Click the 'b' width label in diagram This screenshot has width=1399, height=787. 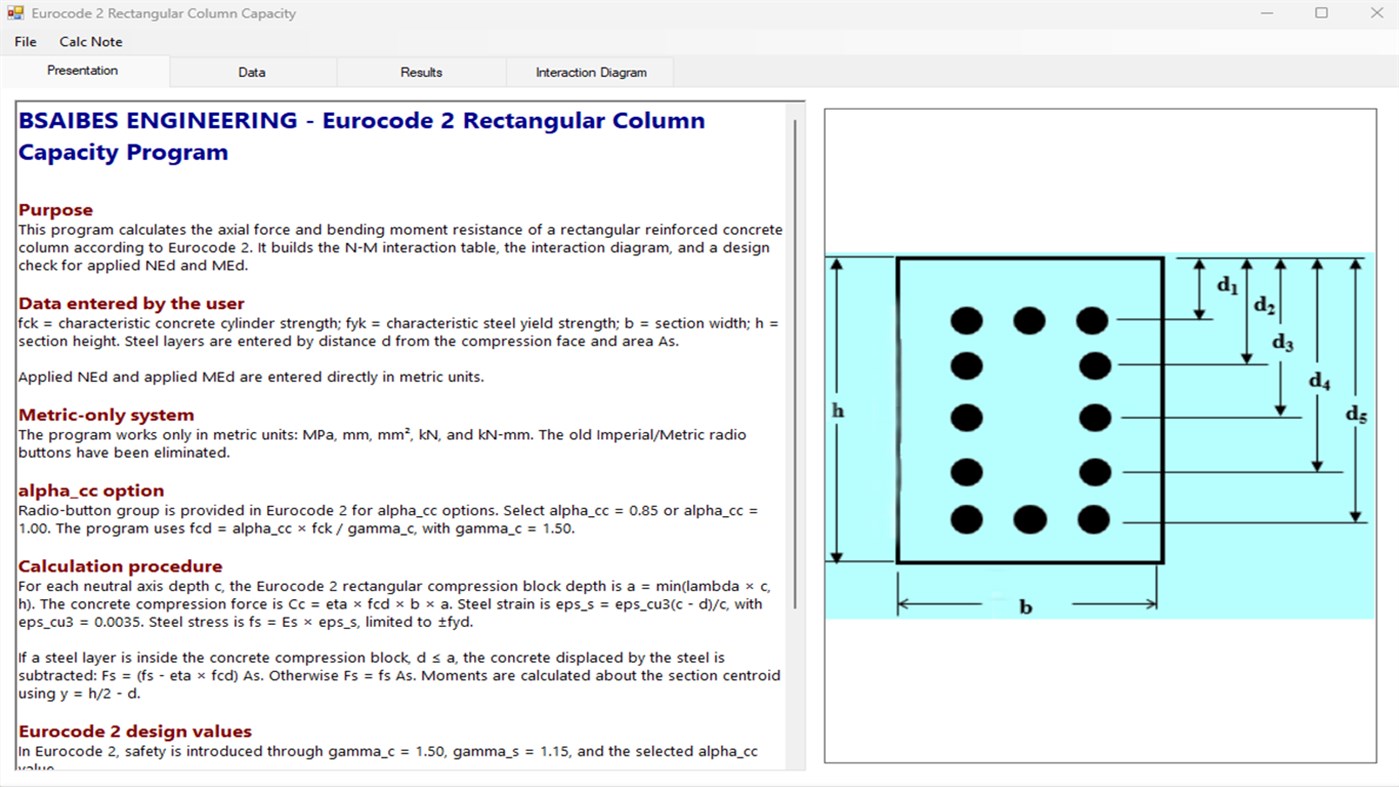click(x=1026, y=607)
